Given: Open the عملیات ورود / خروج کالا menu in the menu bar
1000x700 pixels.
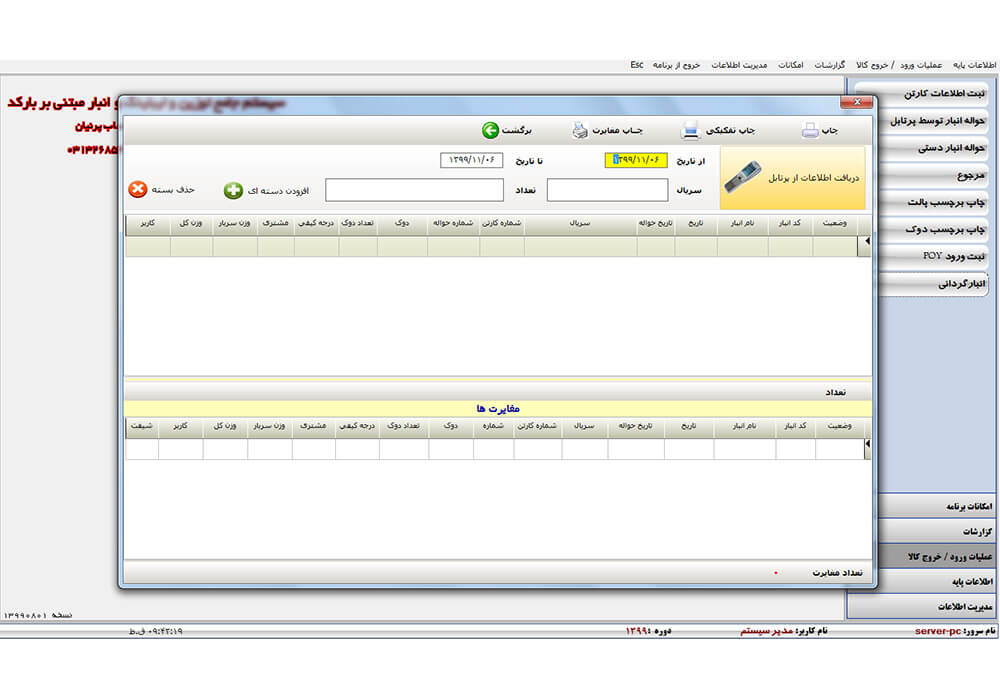Looking at the screenshot, I should (899, 65).
